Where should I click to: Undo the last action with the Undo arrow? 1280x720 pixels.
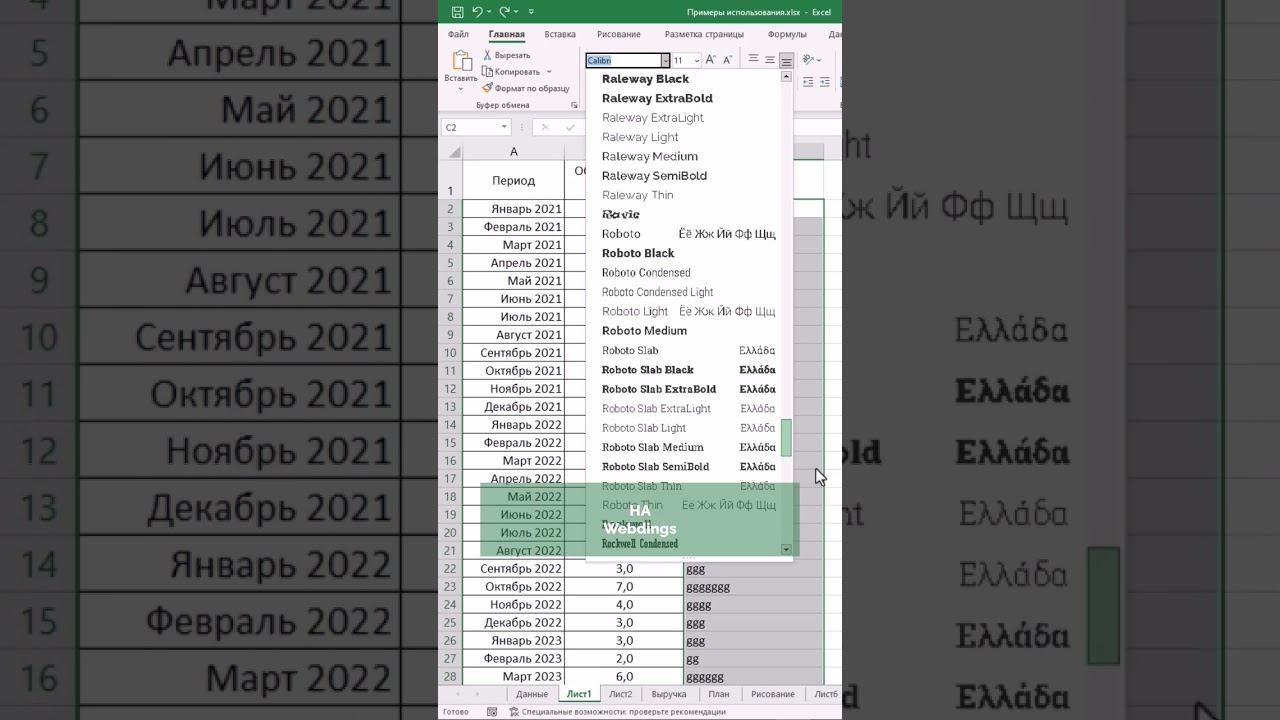click(x=477, y=12)
